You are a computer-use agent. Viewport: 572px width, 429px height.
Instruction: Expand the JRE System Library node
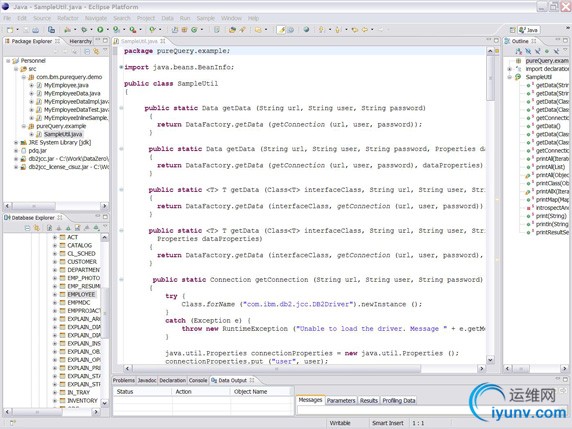[16, 142]
